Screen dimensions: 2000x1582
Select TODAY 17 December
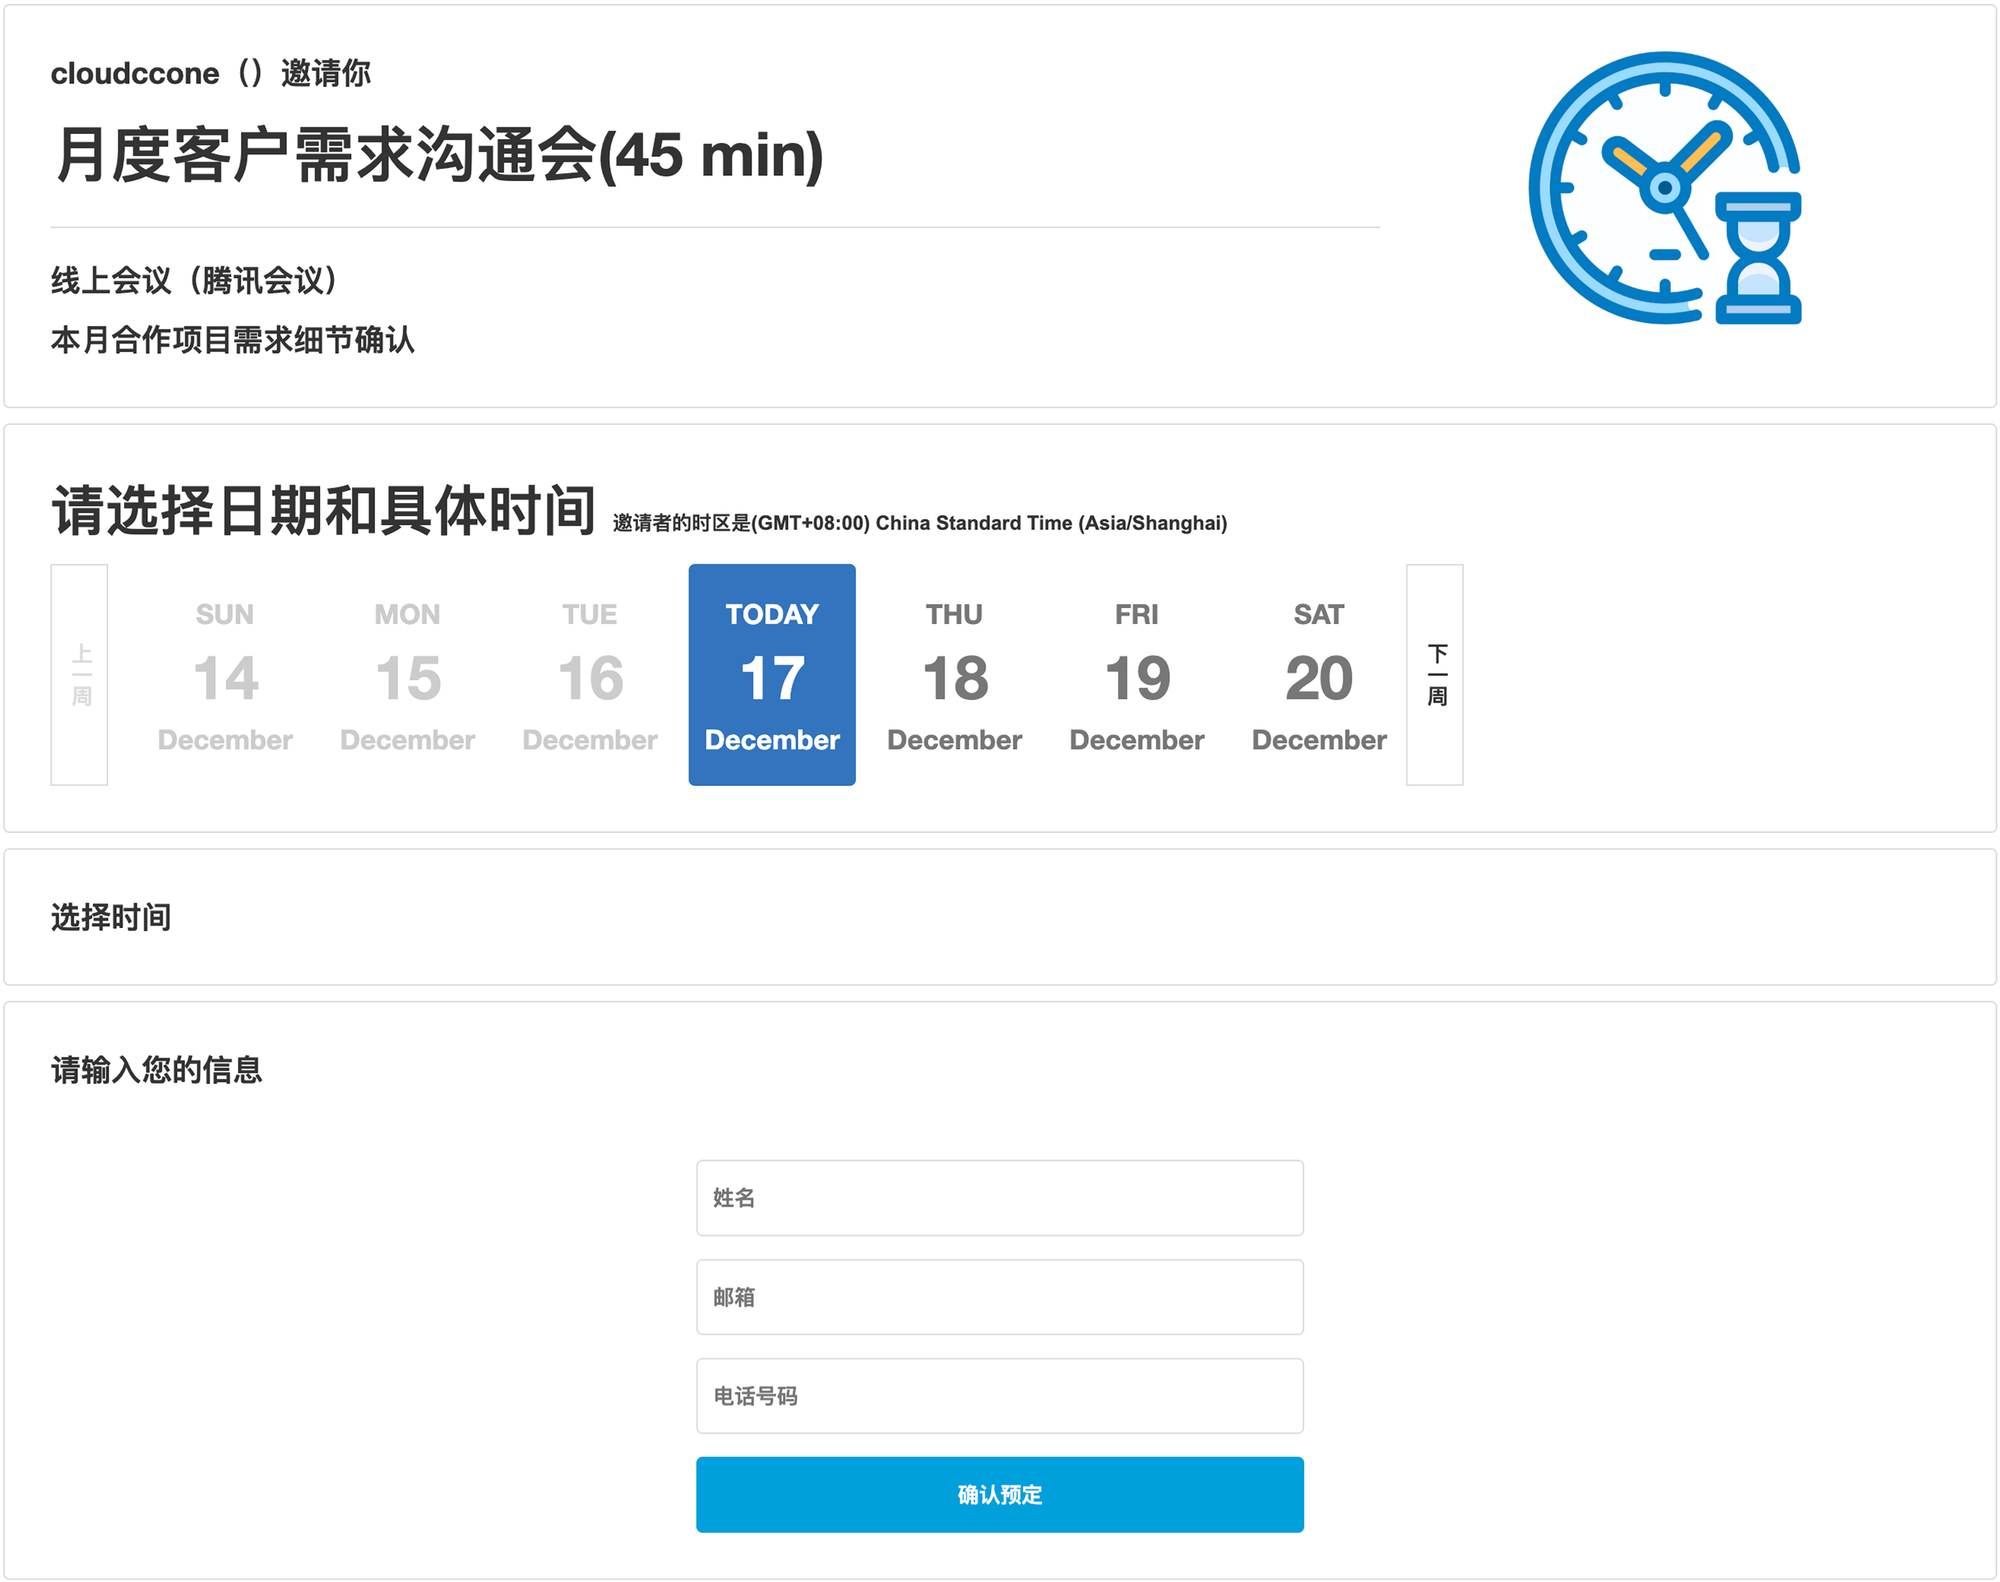pyautogui.click(x=772, y=675)
